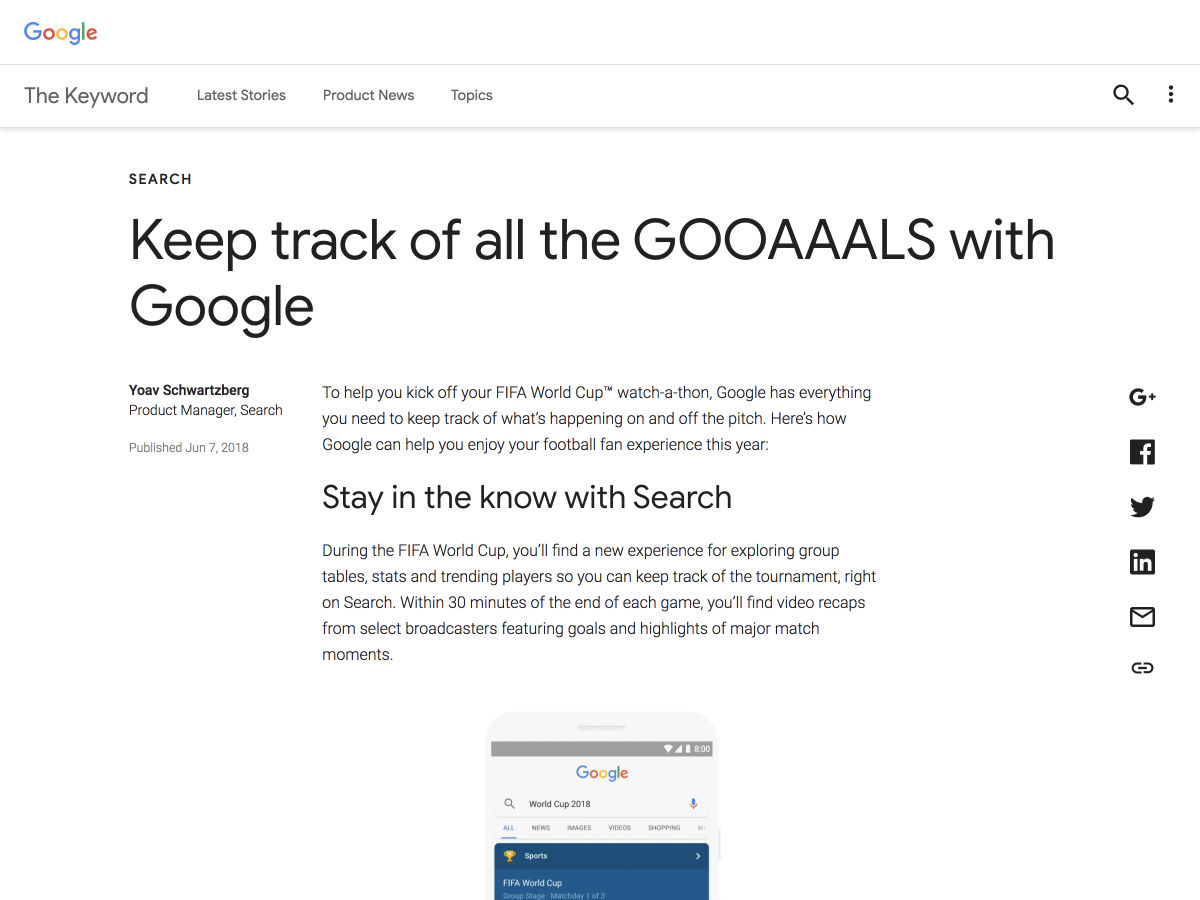Open Product News menu item
The height and width of the screenshot is (900, 1200).
coord(368,95)
